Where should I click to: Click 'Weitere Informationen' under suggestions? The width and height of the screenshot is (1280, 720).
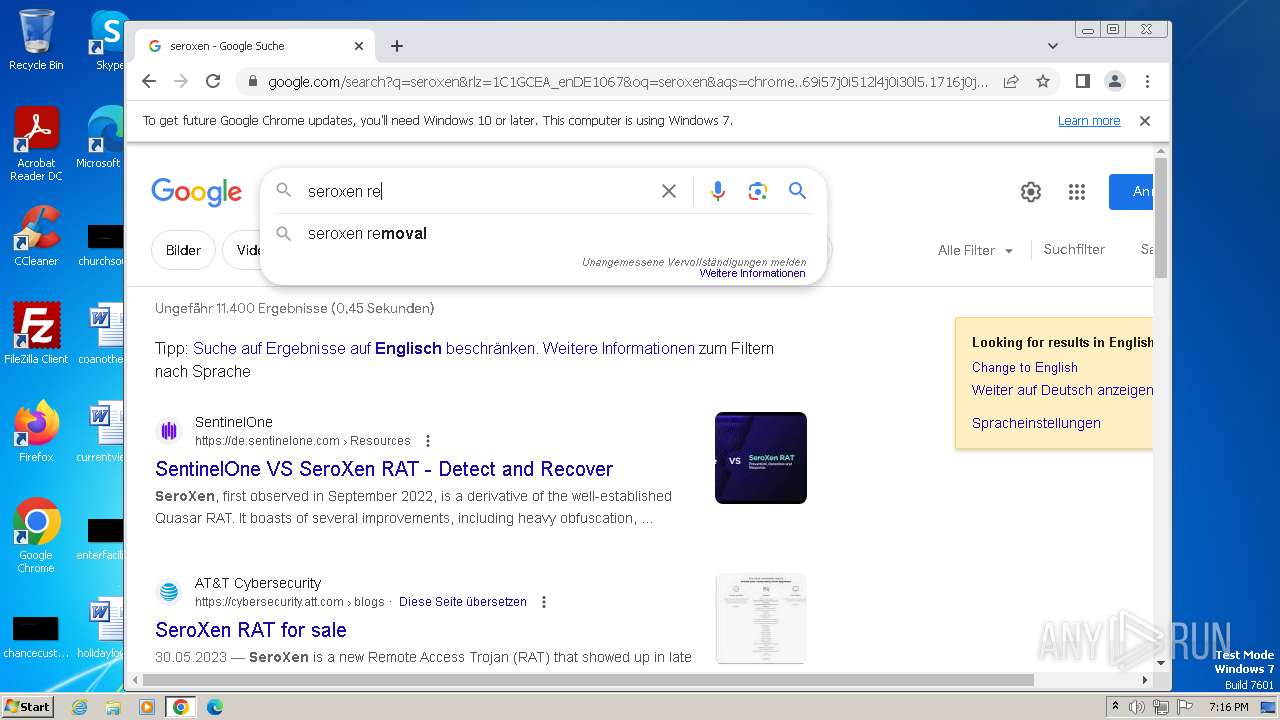(x=752, y=274)
